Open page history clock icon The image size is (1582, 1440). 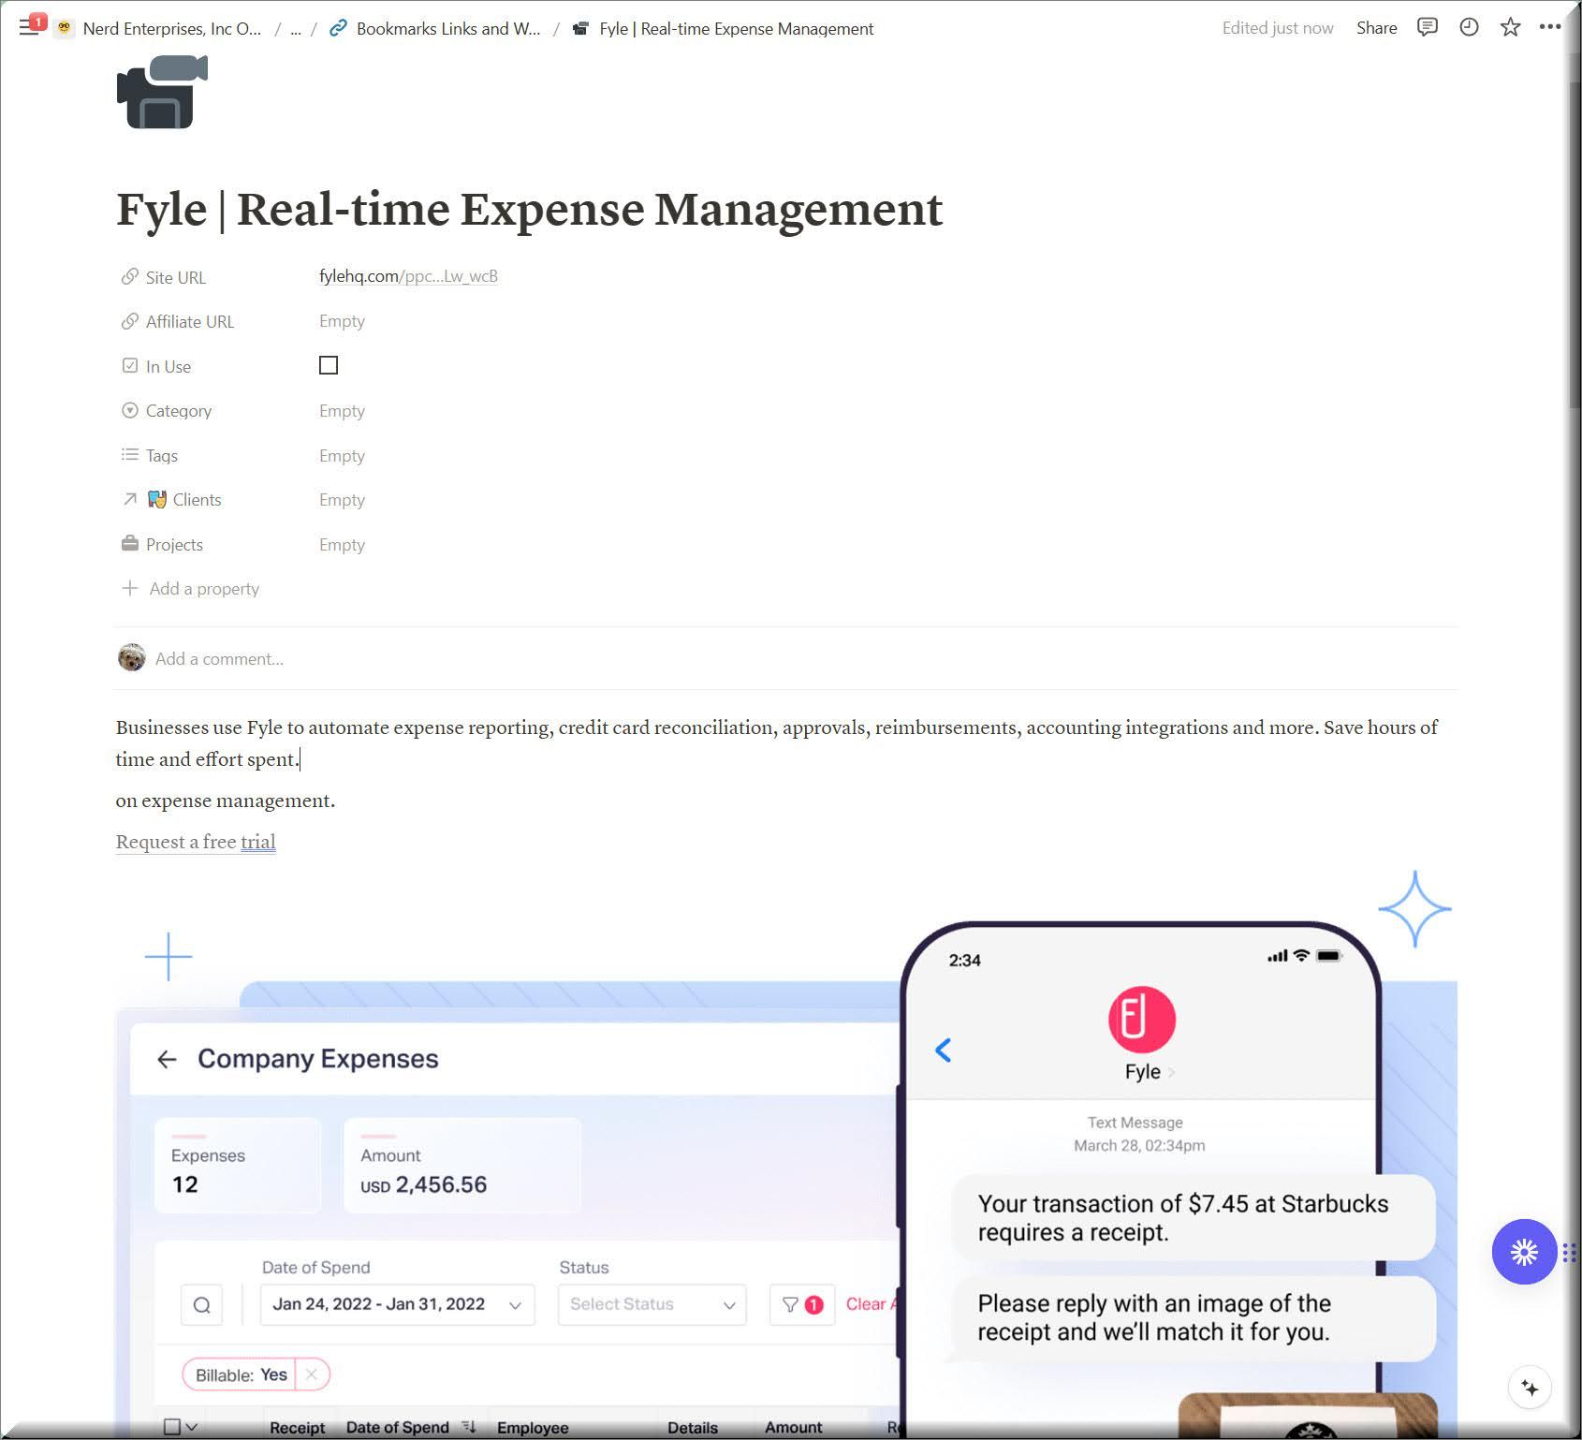[x=1468, y=27]
